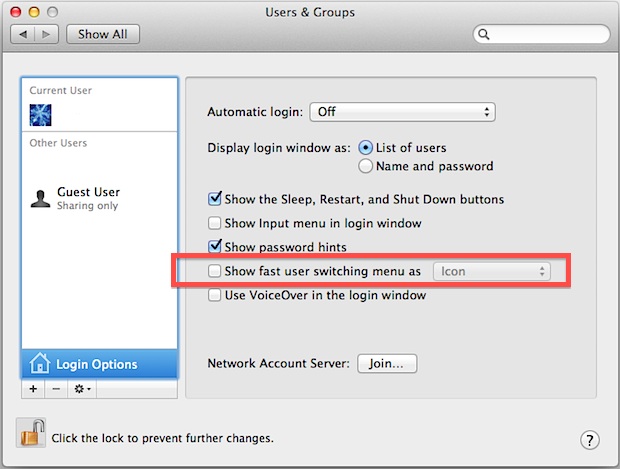Viewport: 620px width, 469px height.
Task: Enable Show Input menu in login window
Action: (214, 223)
